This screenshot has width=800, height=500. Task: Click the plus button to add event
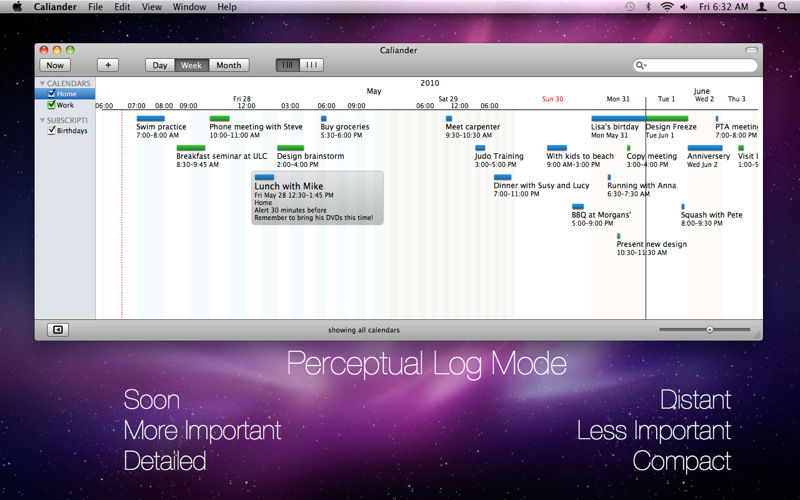(108, 65)
